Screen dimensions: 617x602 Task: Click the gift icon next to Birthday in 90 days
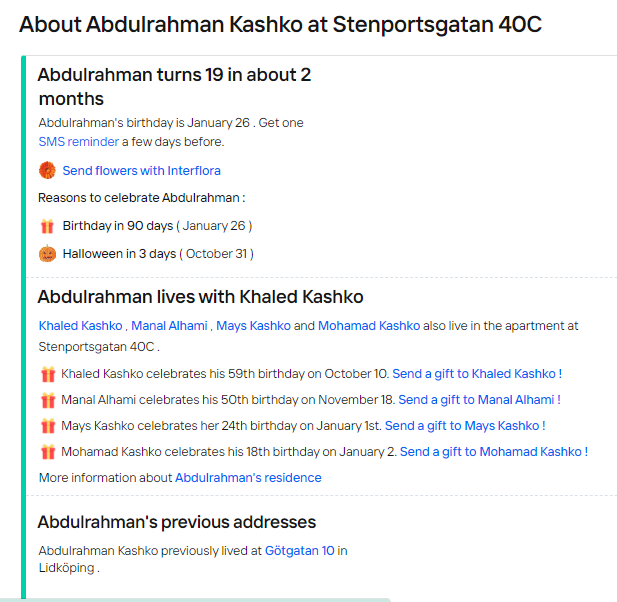[47, 226]
